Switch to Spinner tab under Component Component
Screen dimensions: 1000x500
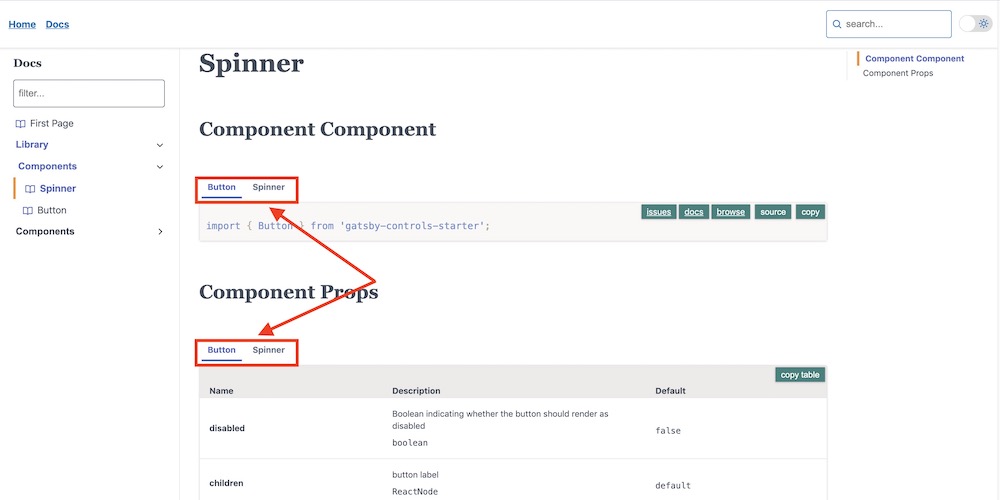point(268,188)
